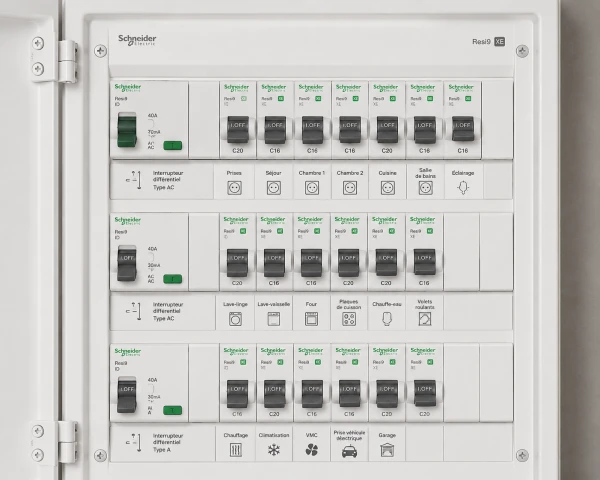Click the differential switch symbol in the top label row
The width and height of the screenshot is (600, 480).
134,180
